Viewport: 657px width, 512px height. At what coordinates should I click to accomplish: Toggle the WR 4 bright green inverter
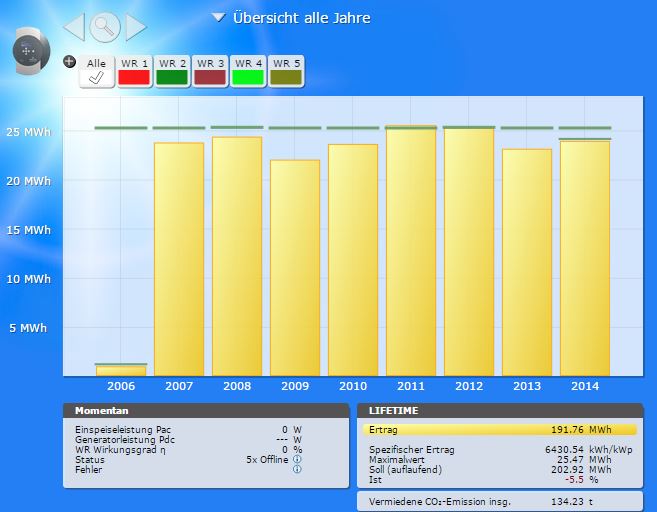tap(248, 71)
